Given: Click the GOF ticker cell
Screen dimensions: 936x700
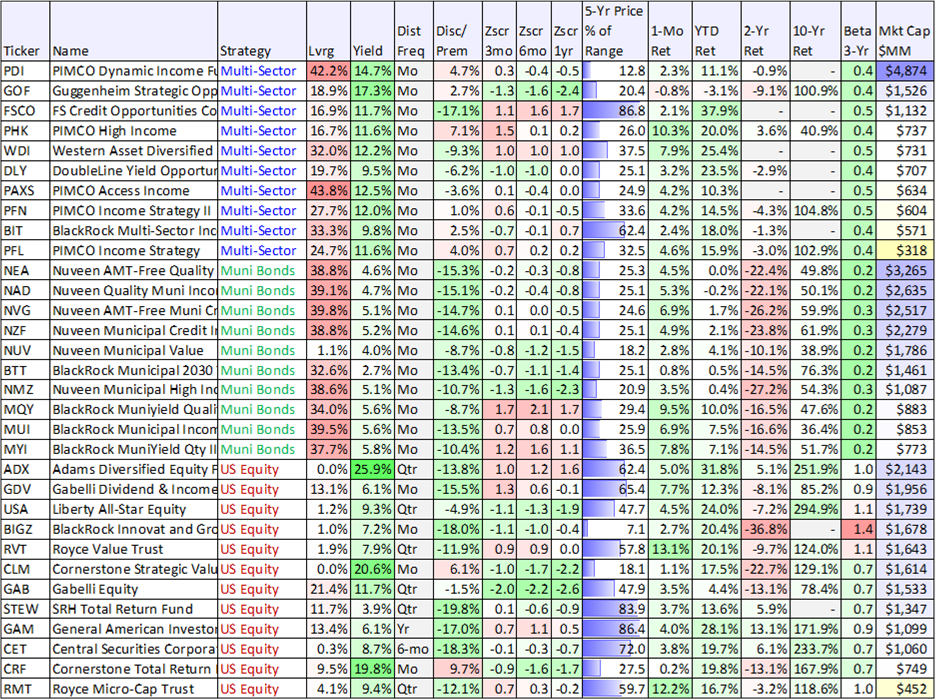Looking at the screenshot, I should click(x=26, y=91).
